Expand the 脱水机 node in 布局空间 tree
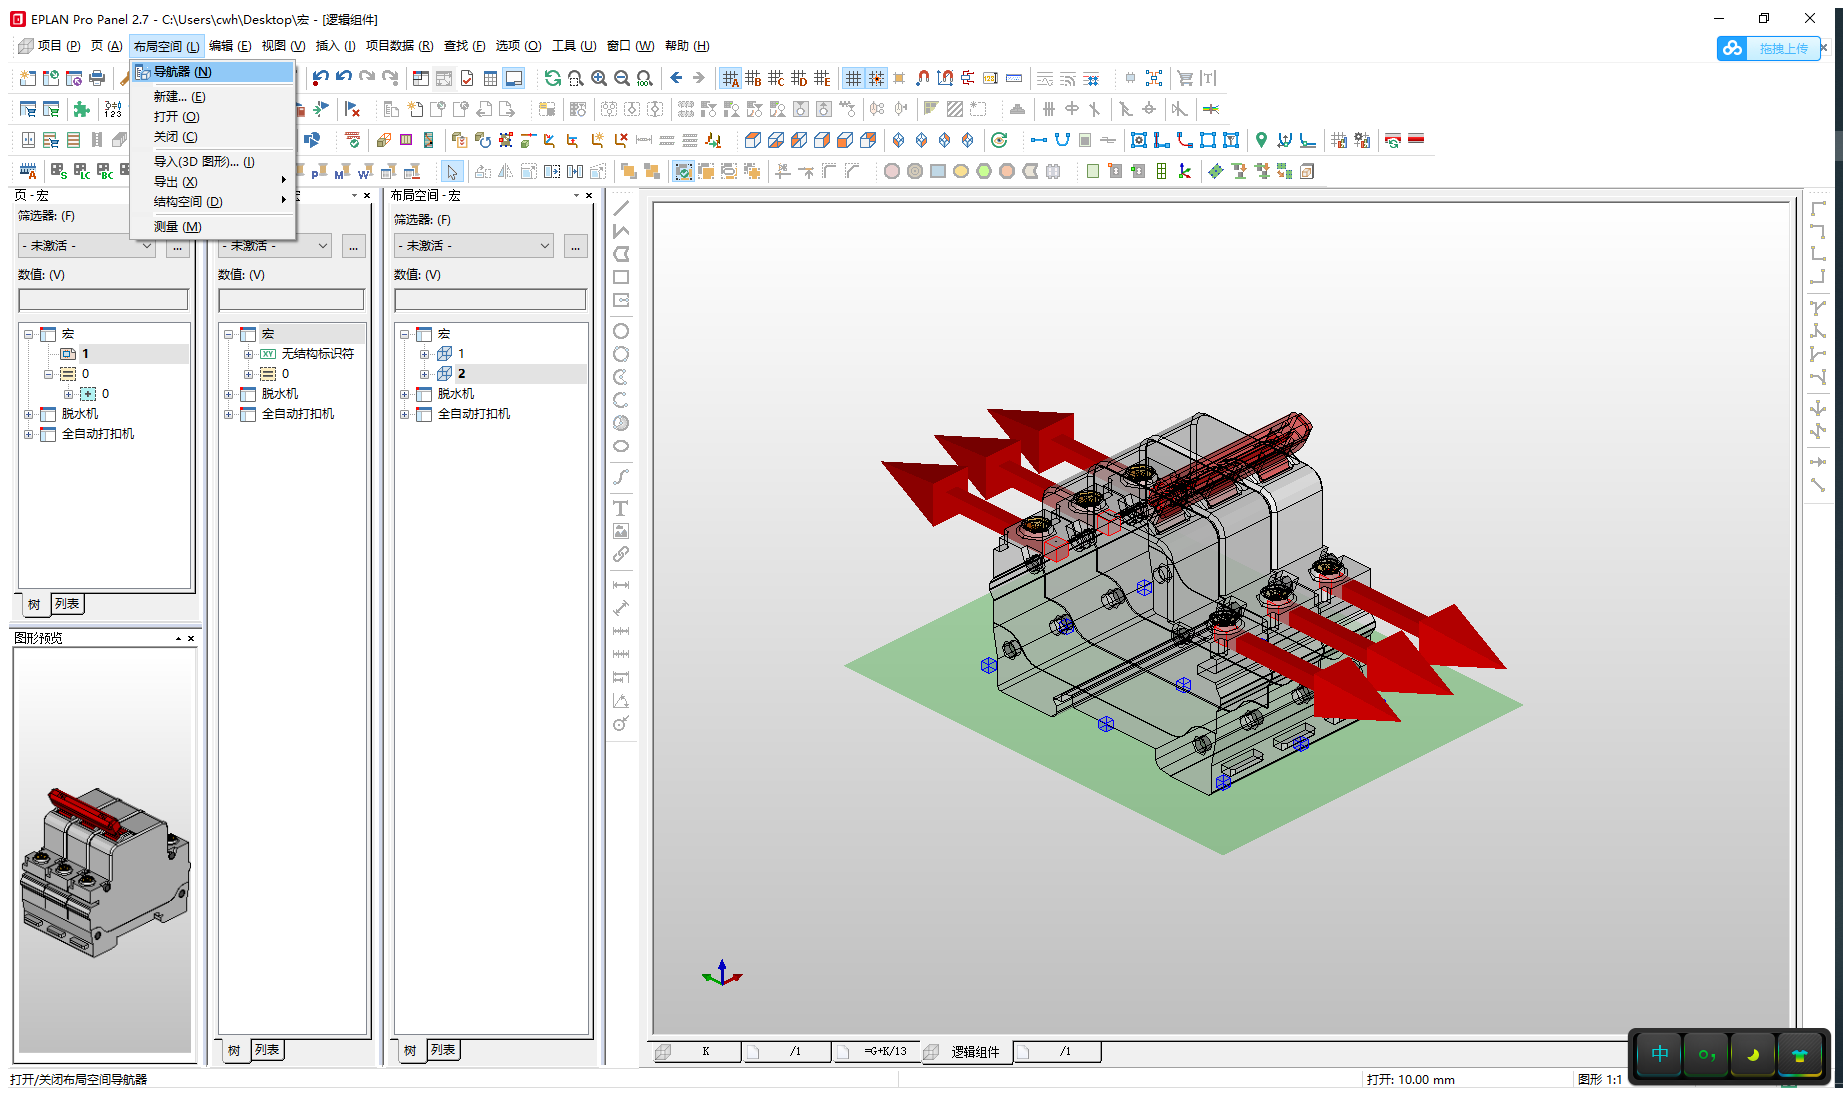The width and height of the screenshot is (1843, 1096). pyautogui.click(x=405, y=394)
